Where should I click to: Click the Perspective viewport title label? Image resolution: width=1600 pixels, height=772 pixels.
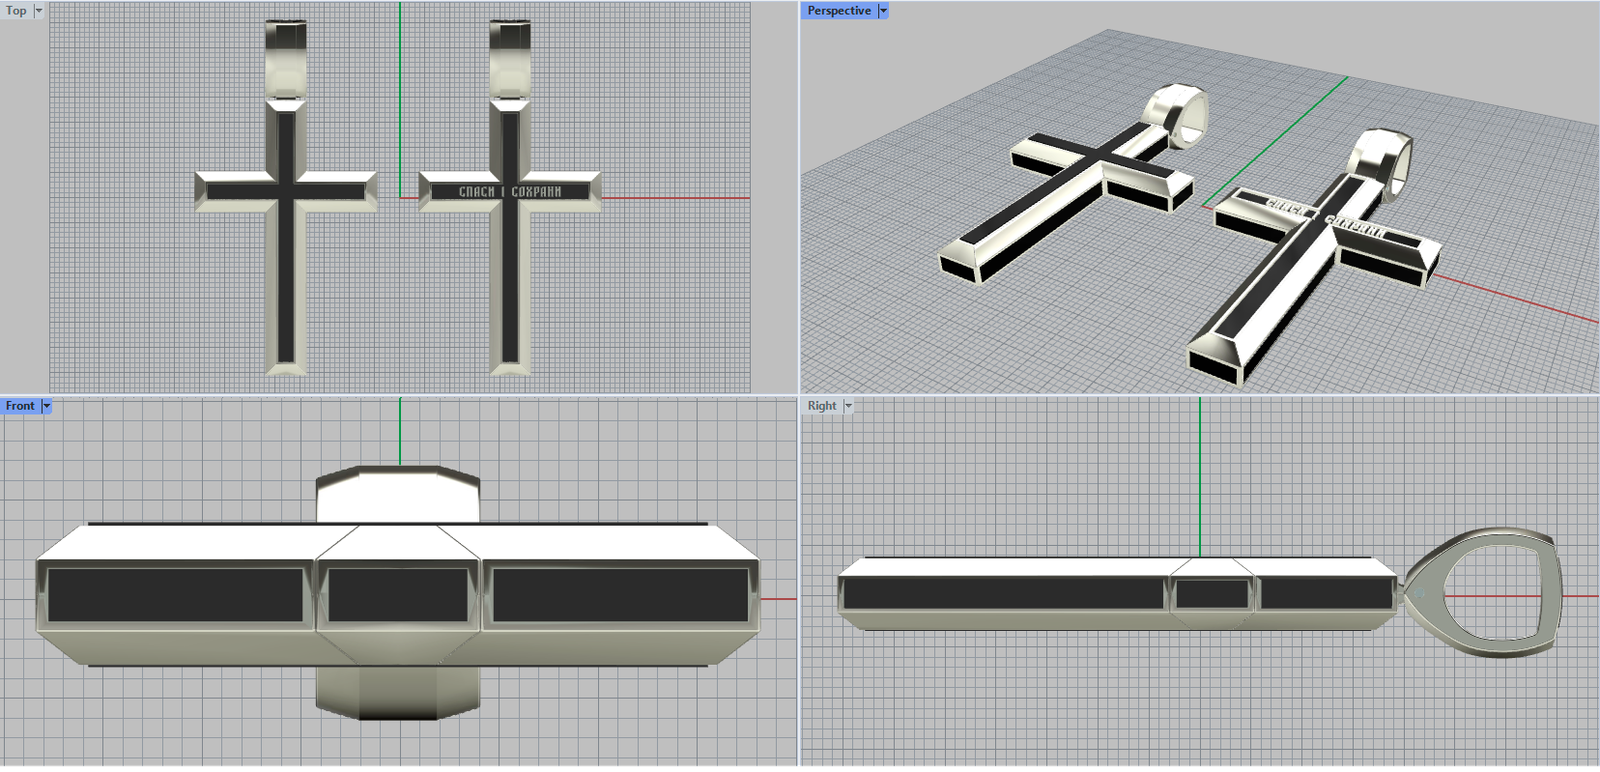coord(839,11)
